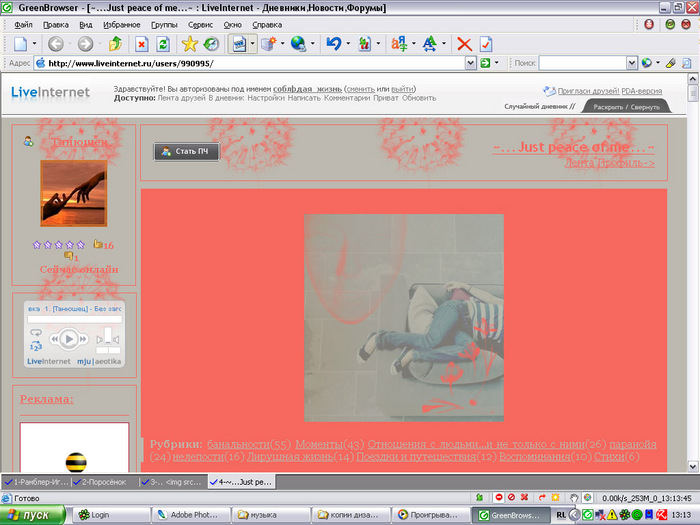
Task: Switch to Adobe Phot... taskbar window
Action: coord(191,515)
